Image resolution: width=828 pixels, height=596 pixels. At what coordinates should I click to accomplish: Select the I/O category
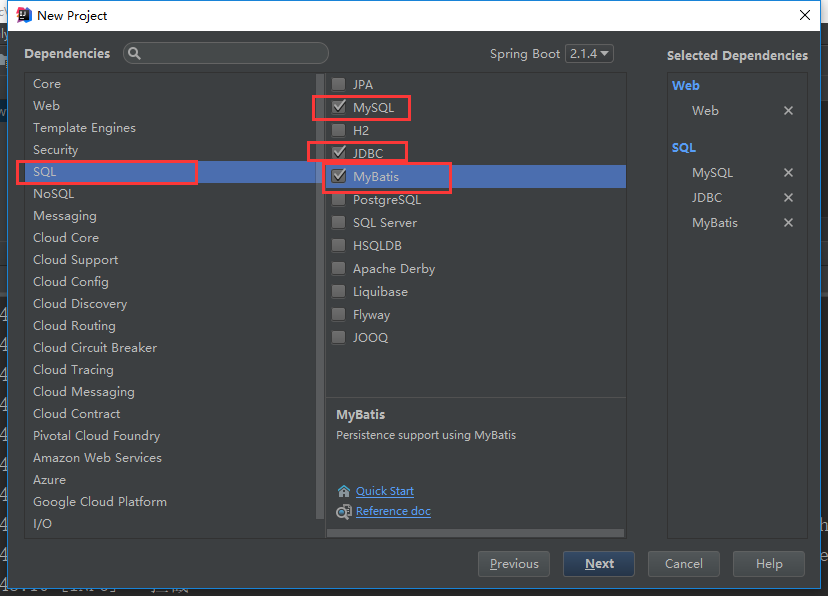coord(170,524)
